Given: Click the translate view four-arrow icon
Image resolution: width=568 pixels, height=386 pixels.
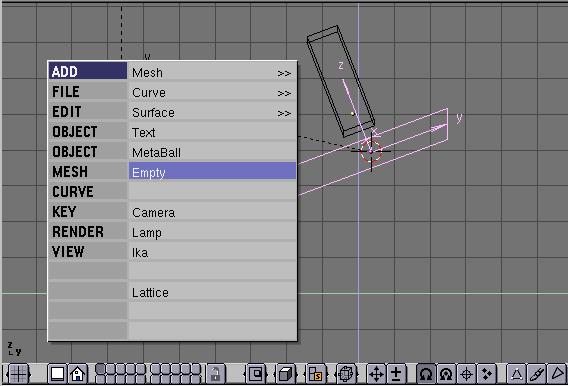Looking at the screenshot, I should [376, 373].
